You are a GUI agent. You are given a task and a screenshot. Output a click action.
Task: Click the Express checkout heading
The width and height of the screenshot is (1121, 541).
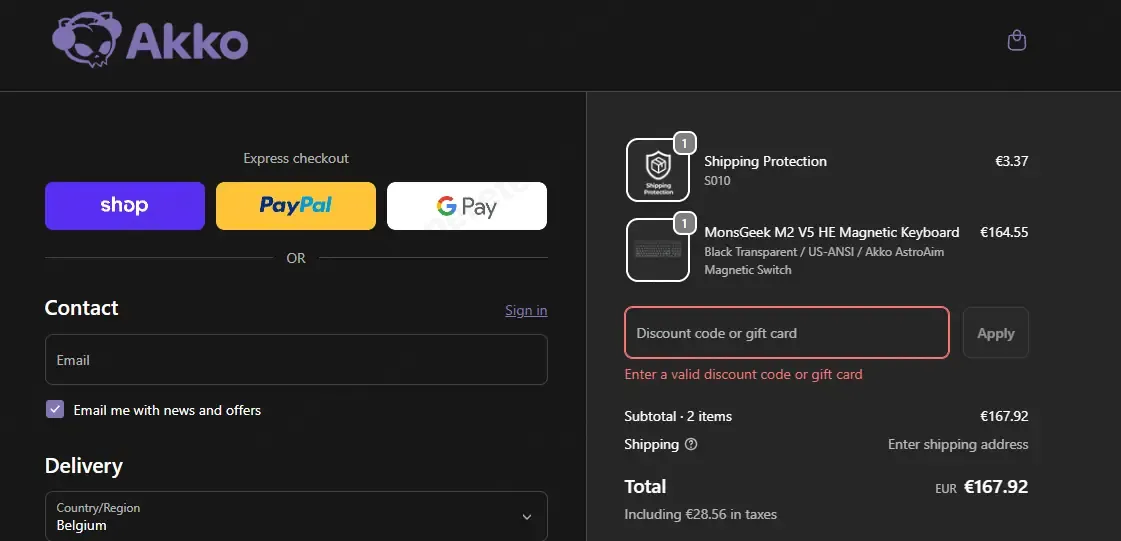(296, 159)
